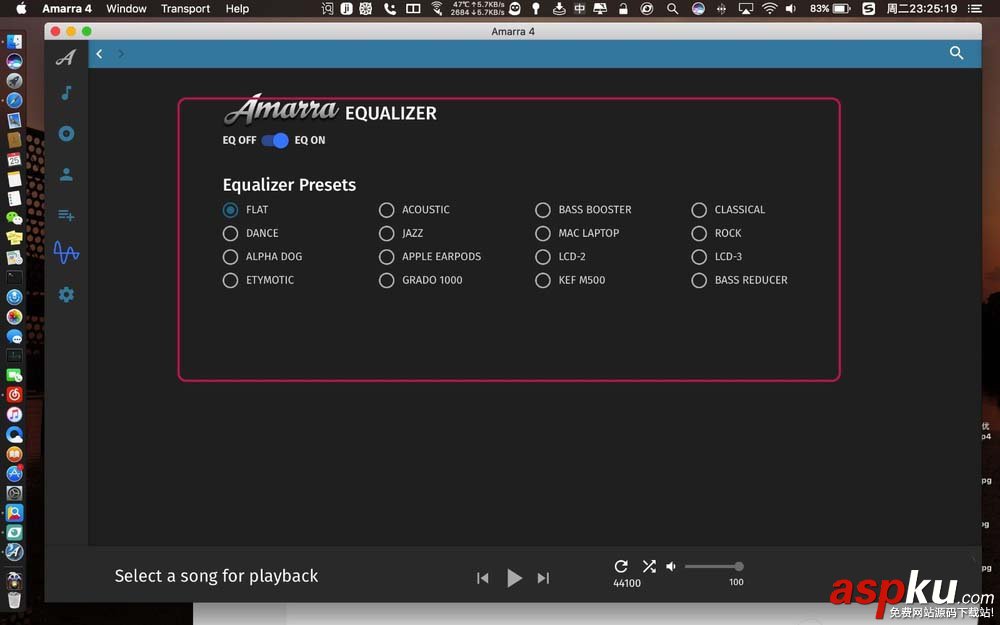This screenshot has height=625, width=1000.
Task: Select the CLASSICAL equalizer preset
Action: (699, 210)
